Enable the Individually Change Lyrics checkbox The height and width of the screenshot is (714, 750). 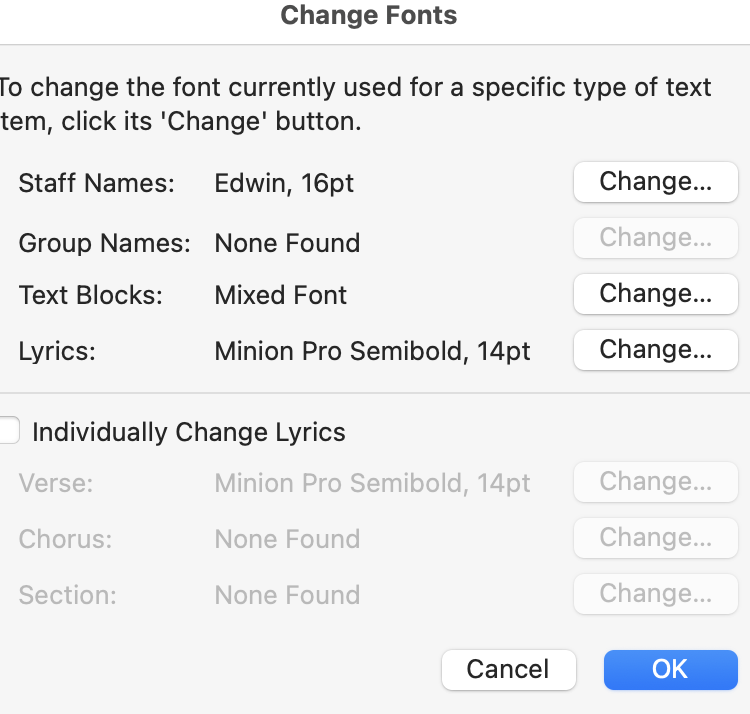(9, 431)
